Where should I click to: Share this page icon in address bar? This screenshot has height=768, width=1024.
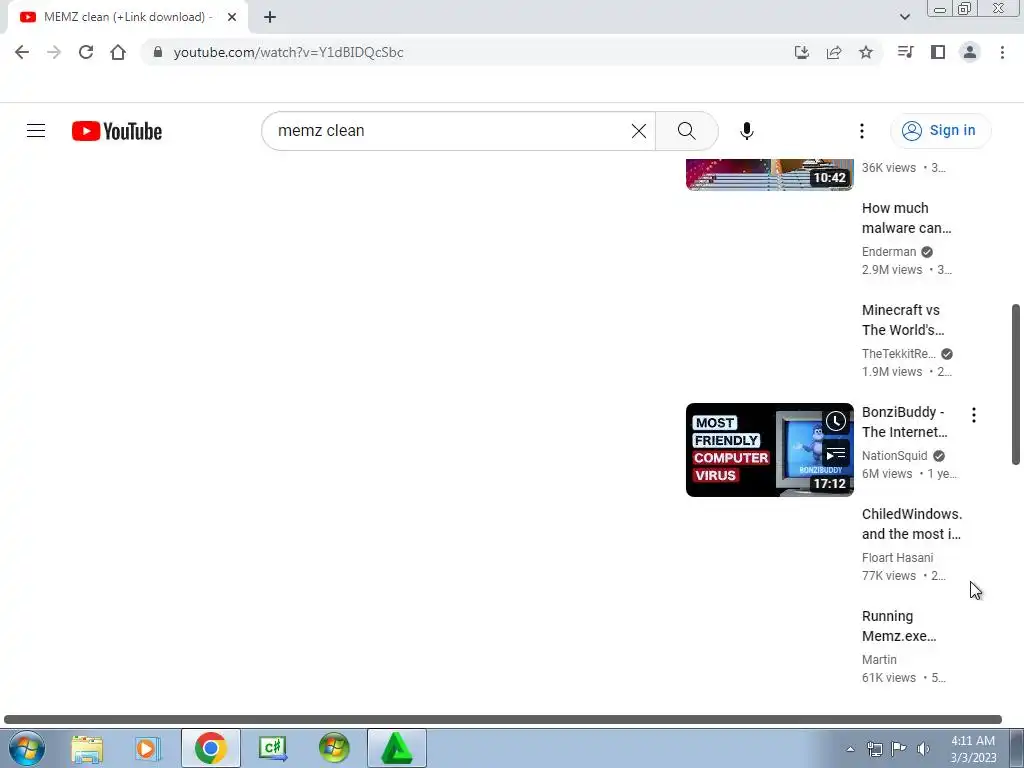point(834,52)
